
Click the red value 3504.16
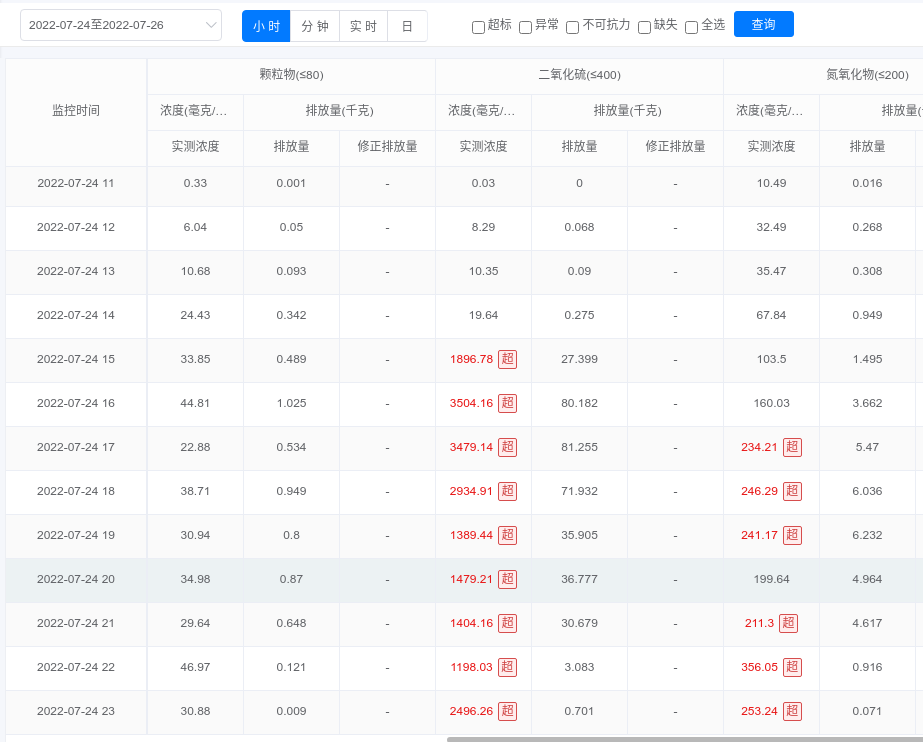472,403
